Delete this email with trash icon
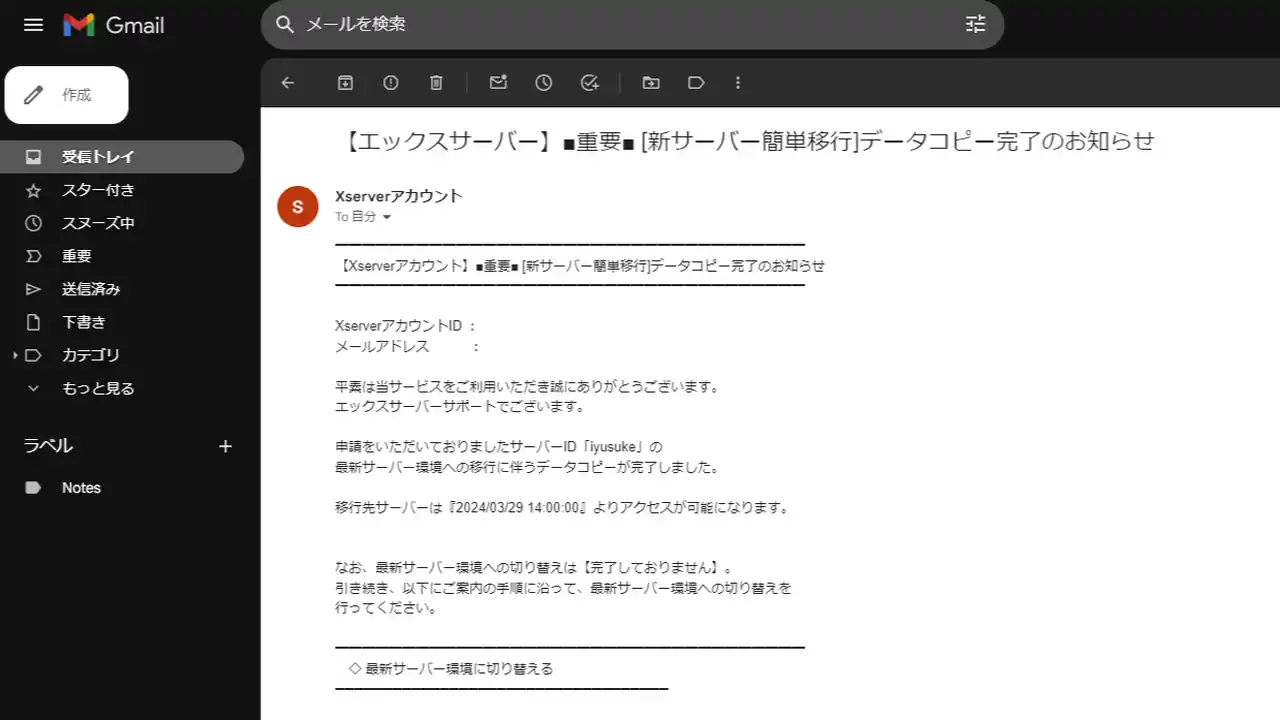Screen dimensions: 1280x720 click(x=436, y=83)
